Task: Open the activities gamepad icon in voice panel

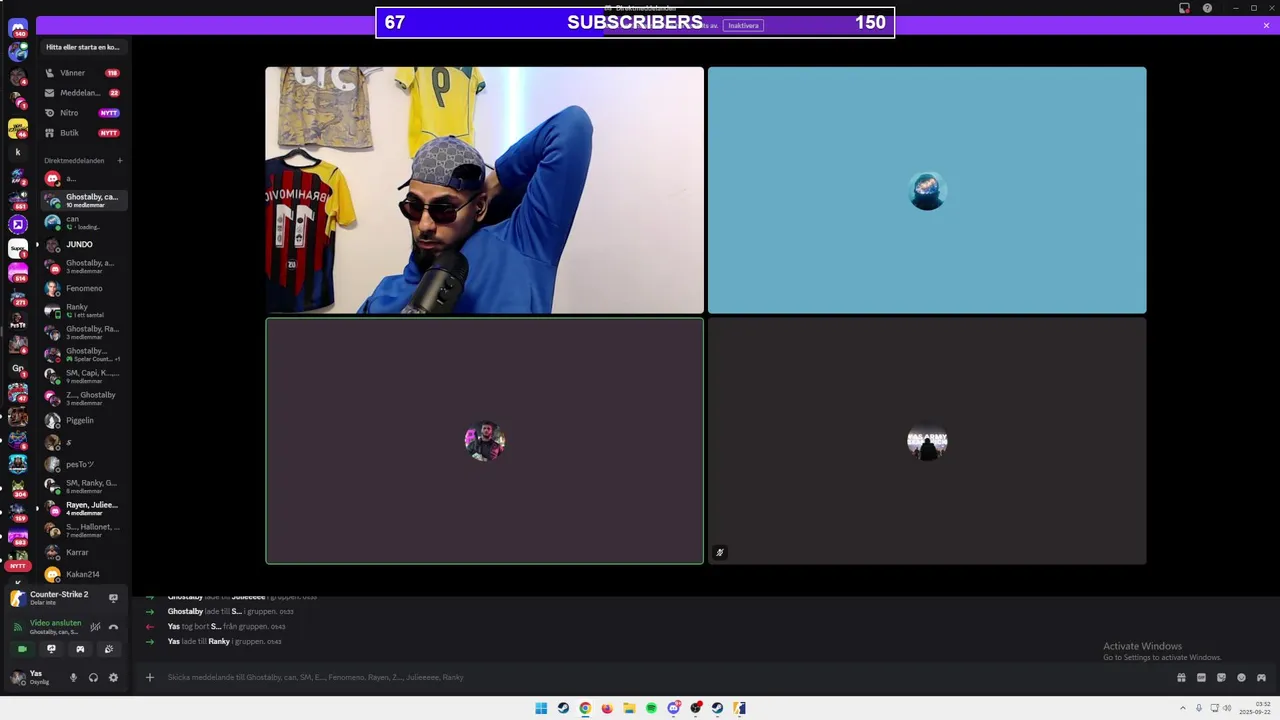Action: [80, 649]
